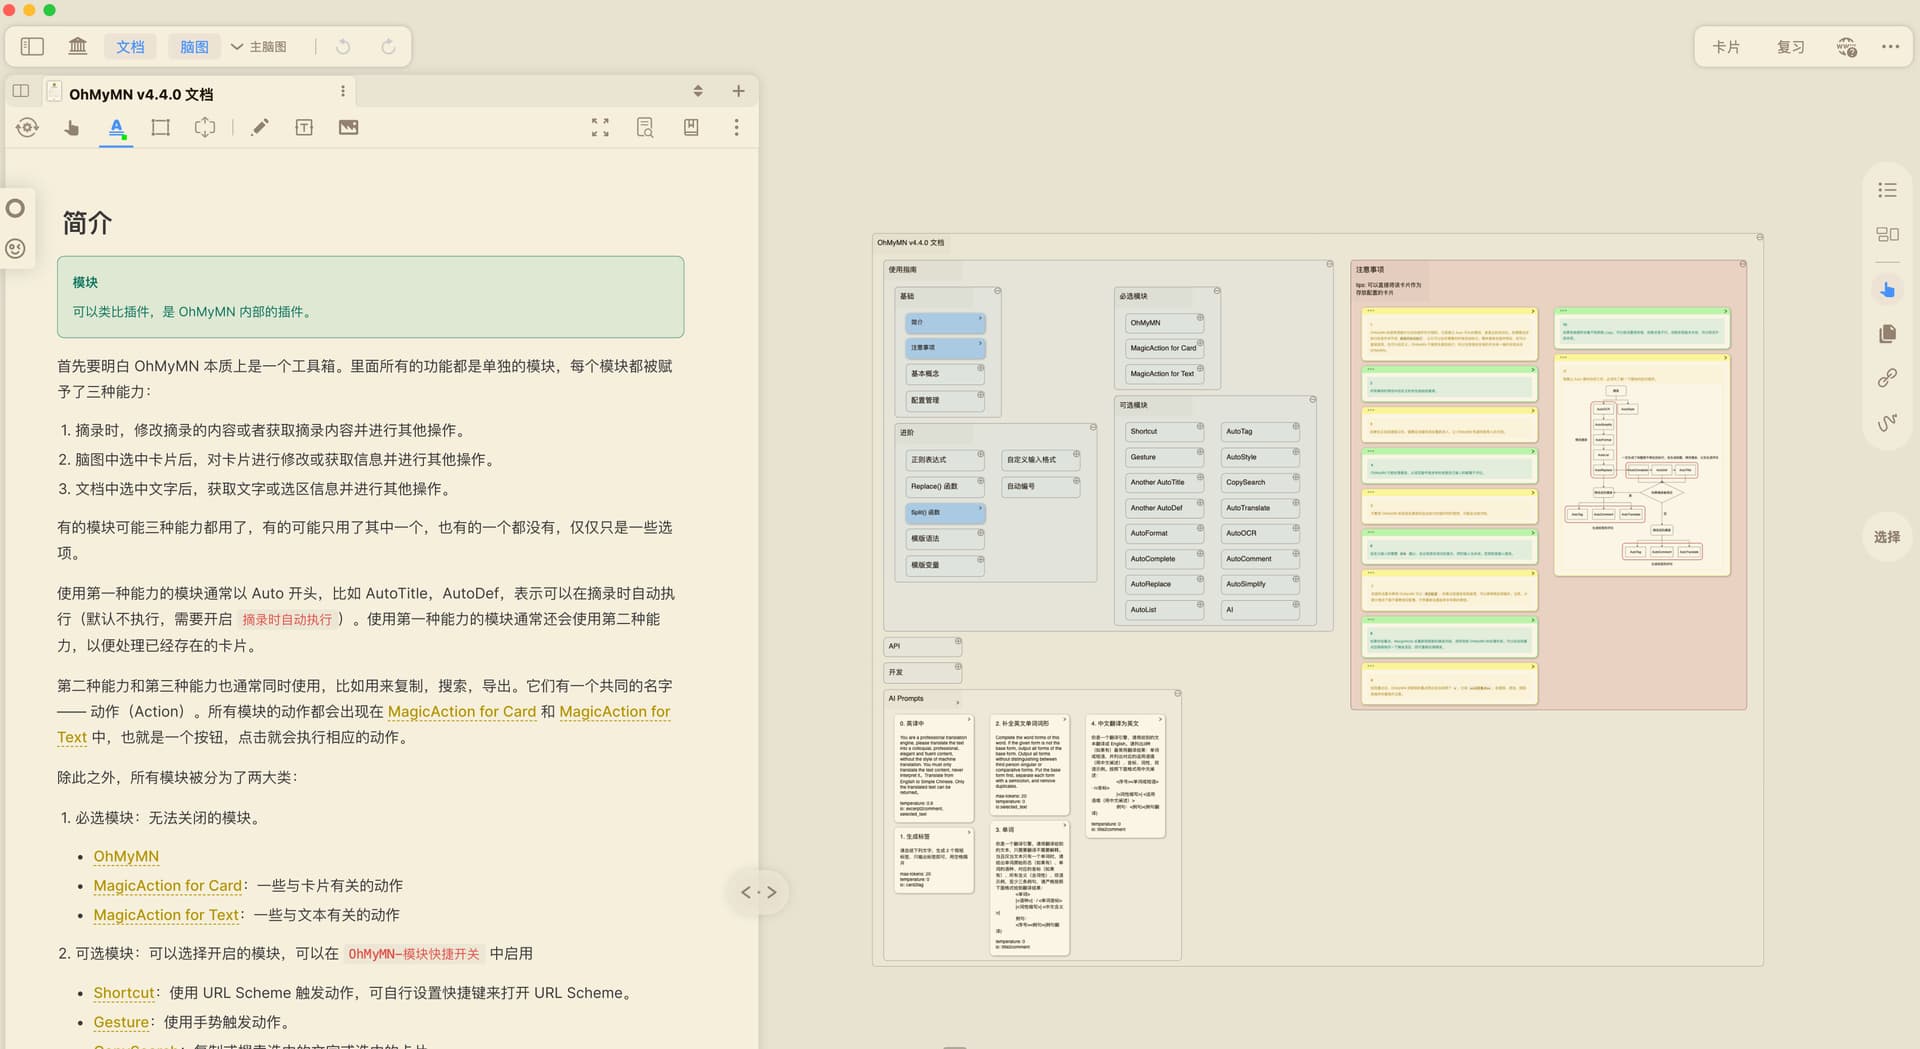Click the undo arrow
The image size is (1920, 1049).
[x=343, y=46]
